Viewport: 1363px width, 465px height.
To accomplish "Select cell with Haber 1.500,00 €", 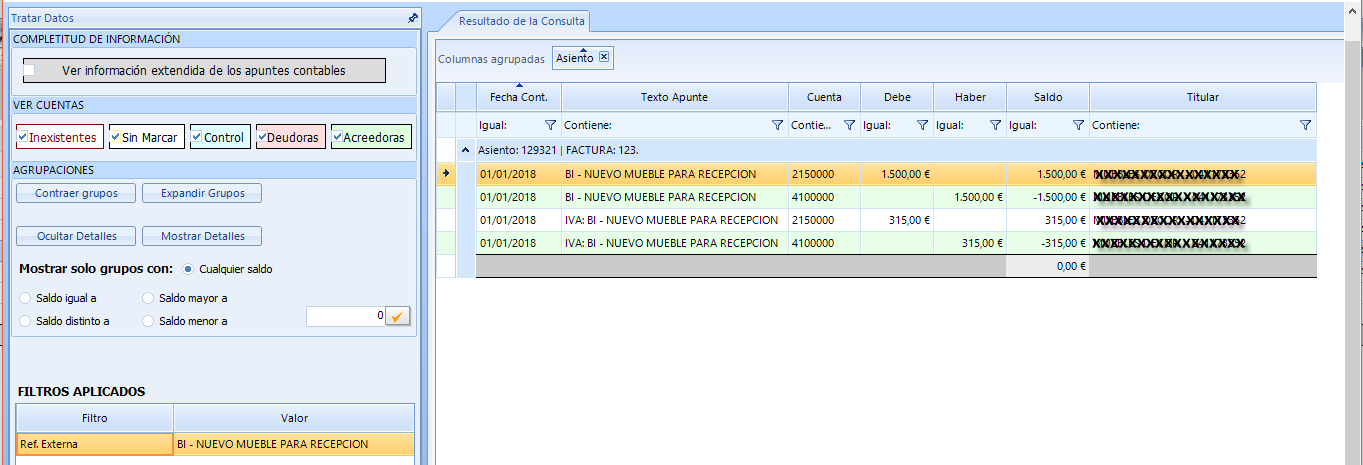I will click(970, 197).
